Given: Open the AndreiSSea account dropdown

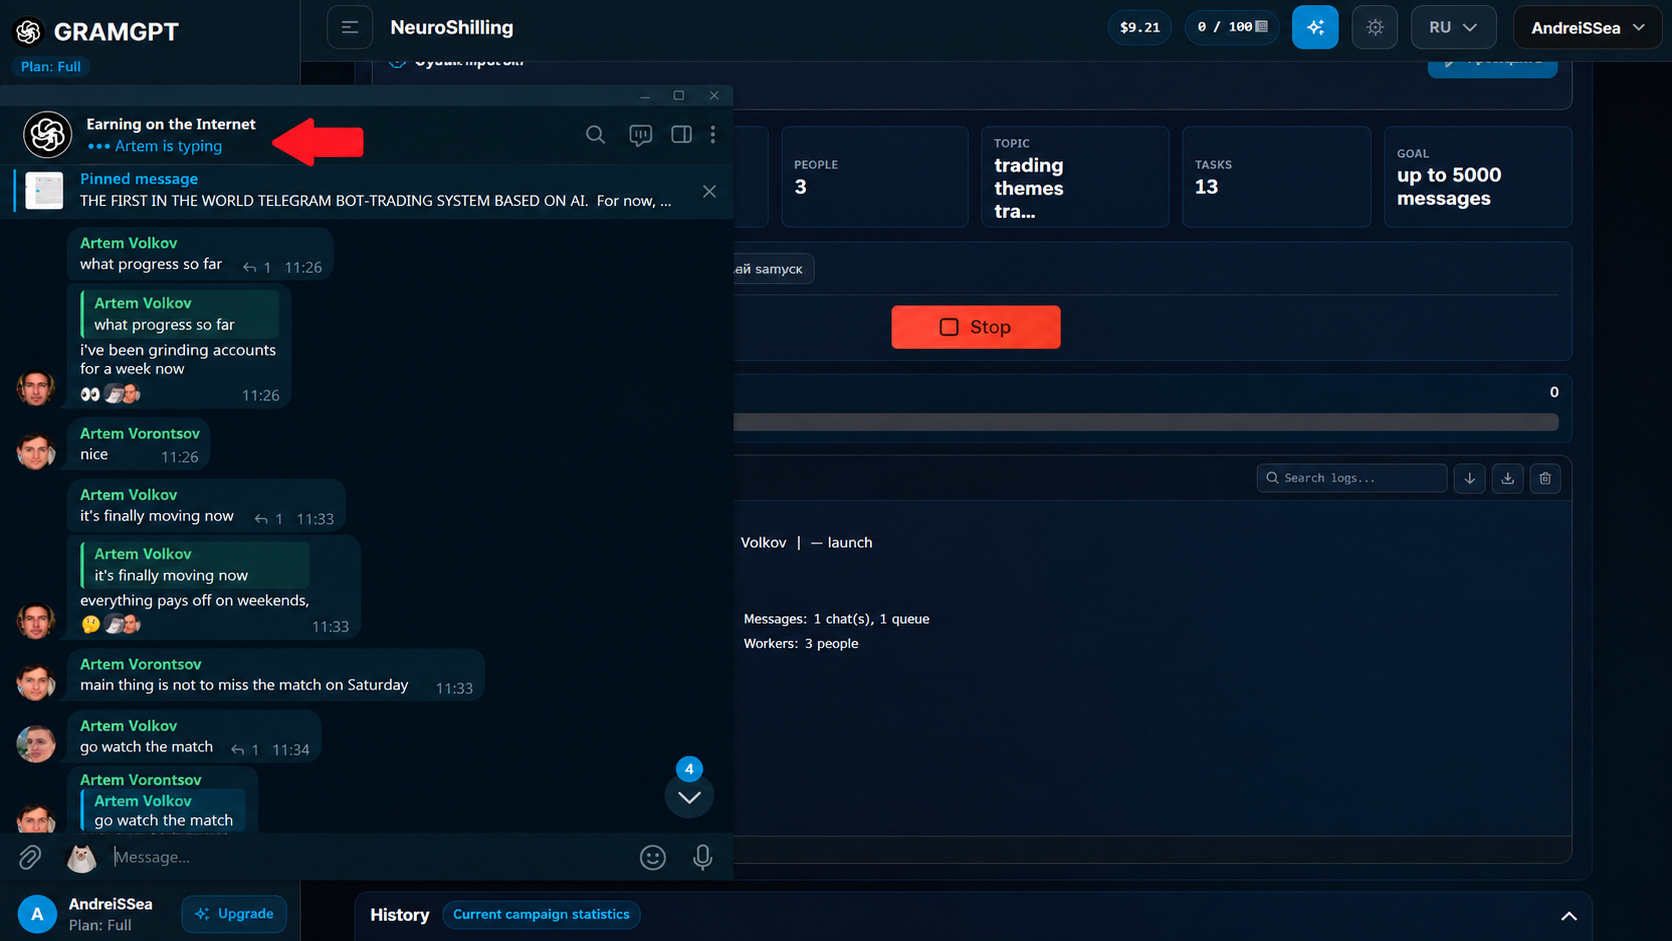Looking at the screenshot, I should click(1587, 27).
